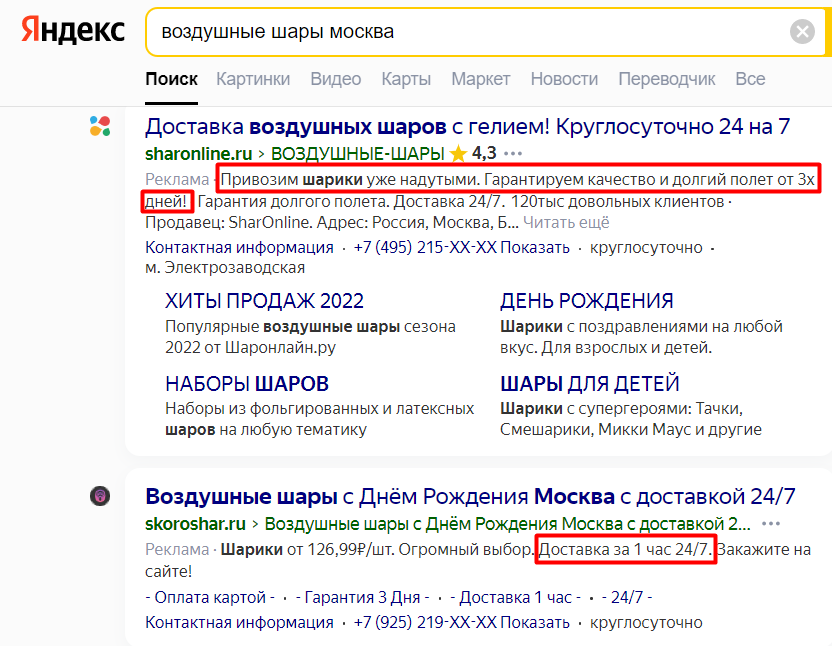Open the Переводчик tab
Screen dimensions: 832x646
pyautogui.click(x=667, y=78)
